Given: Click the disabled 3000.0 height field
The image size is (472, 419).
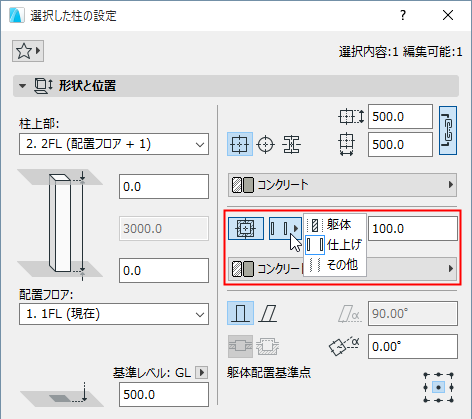Looking at the screenshot, I should point(164,228).
